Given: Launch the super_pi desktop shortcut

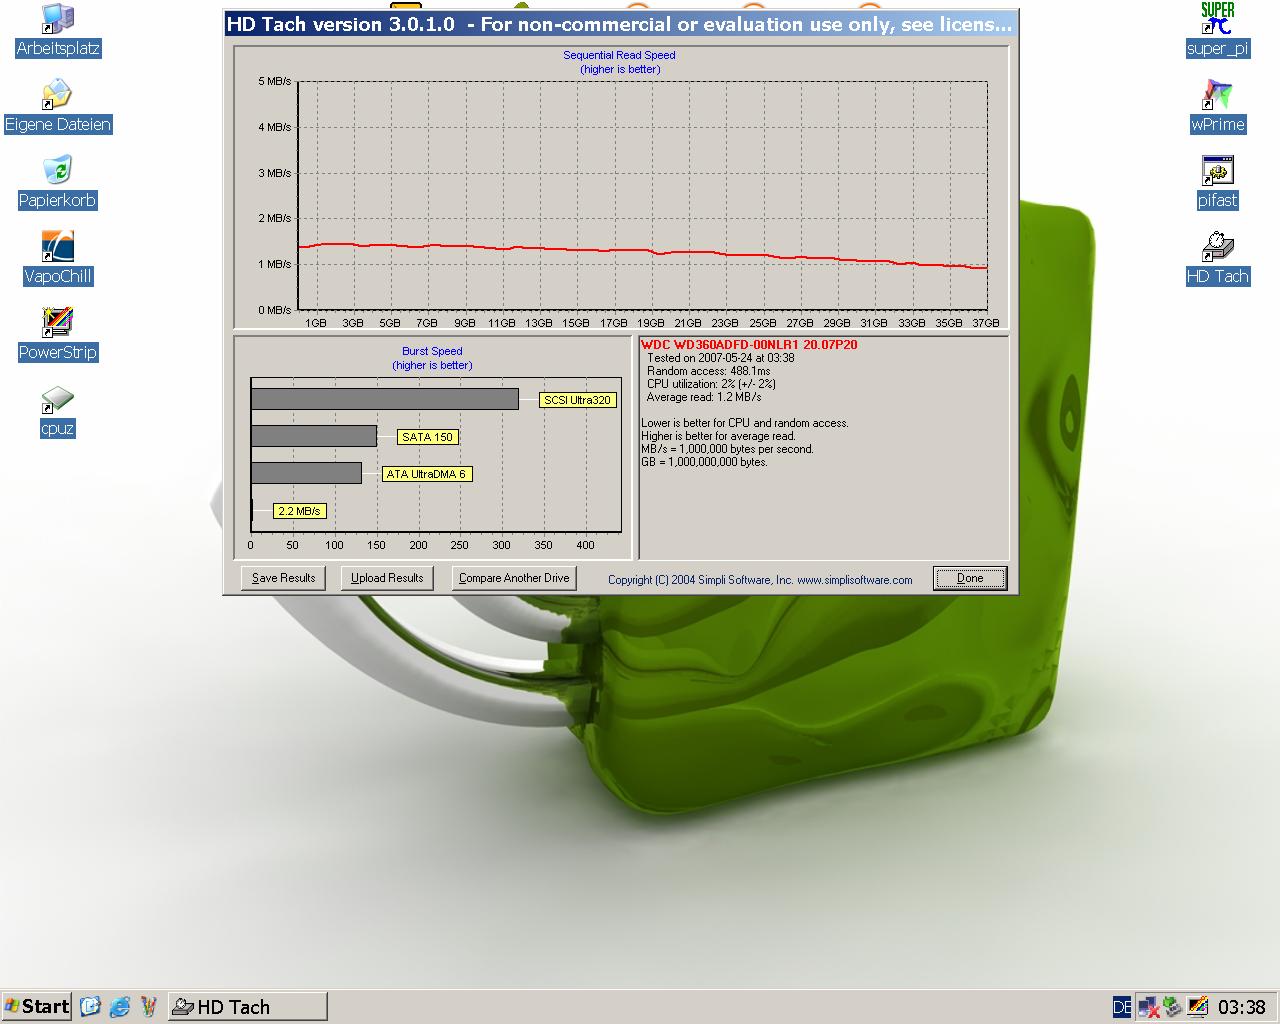Looking at the screenshot, I should tap(1217, 19).
